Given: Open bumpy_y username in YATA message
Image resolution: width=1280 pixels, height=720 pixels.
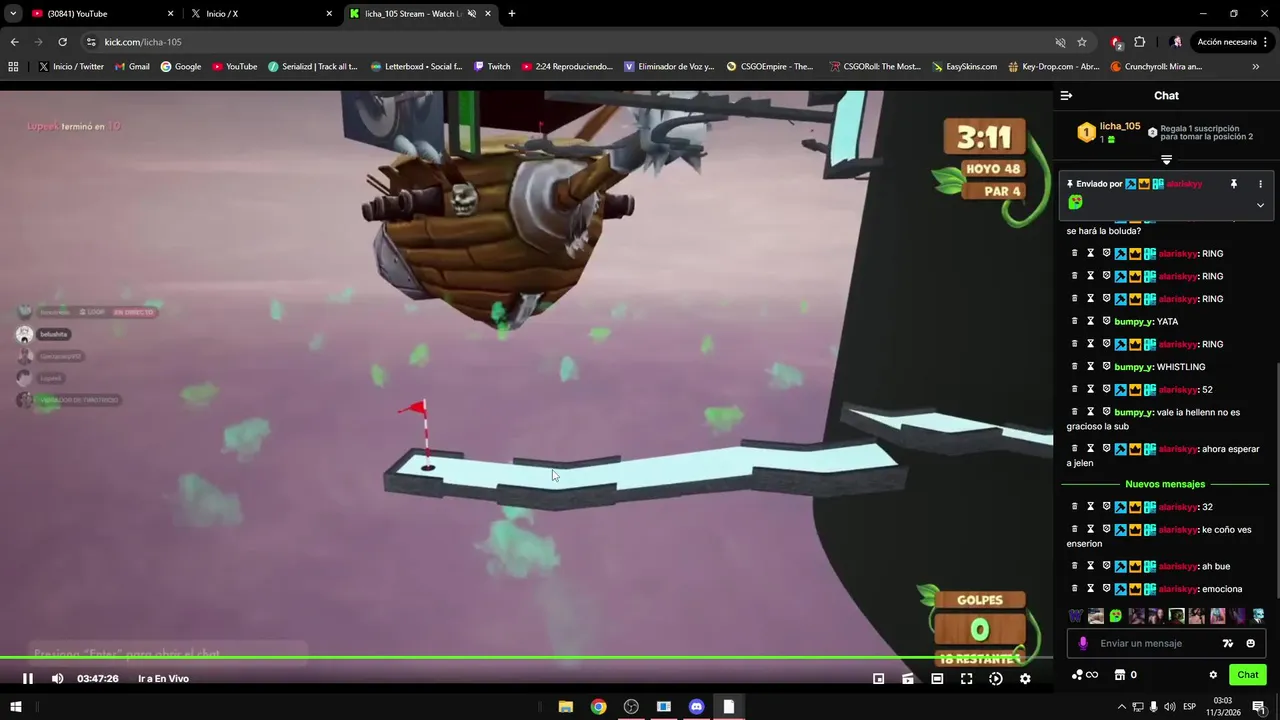Looking at the screenshot, I should point(1133,321).
